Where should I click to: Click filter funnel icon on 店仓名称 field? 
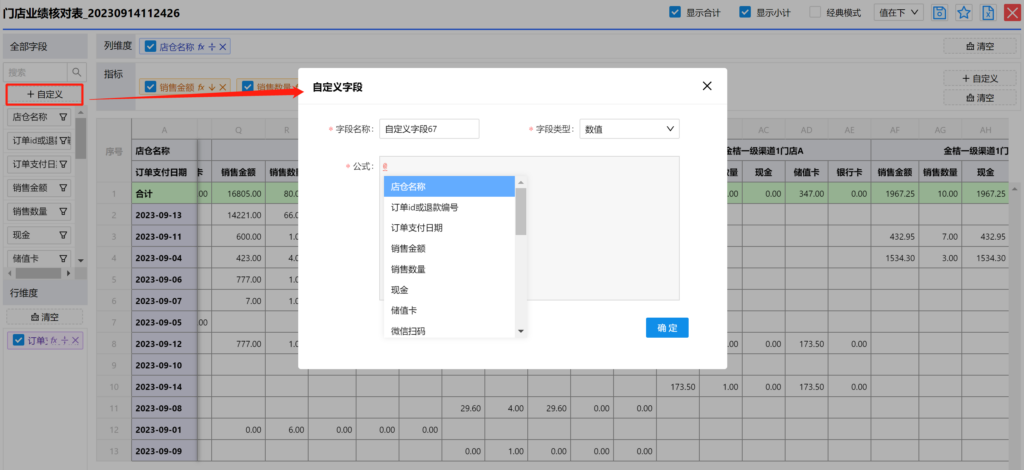coord(63,118)
